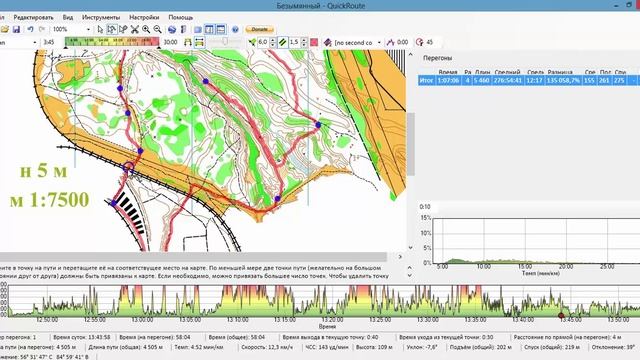The width and height of the screenshot is (640, 360).
Task: Click the circled start point on the map
Action: tap(128, 167)
